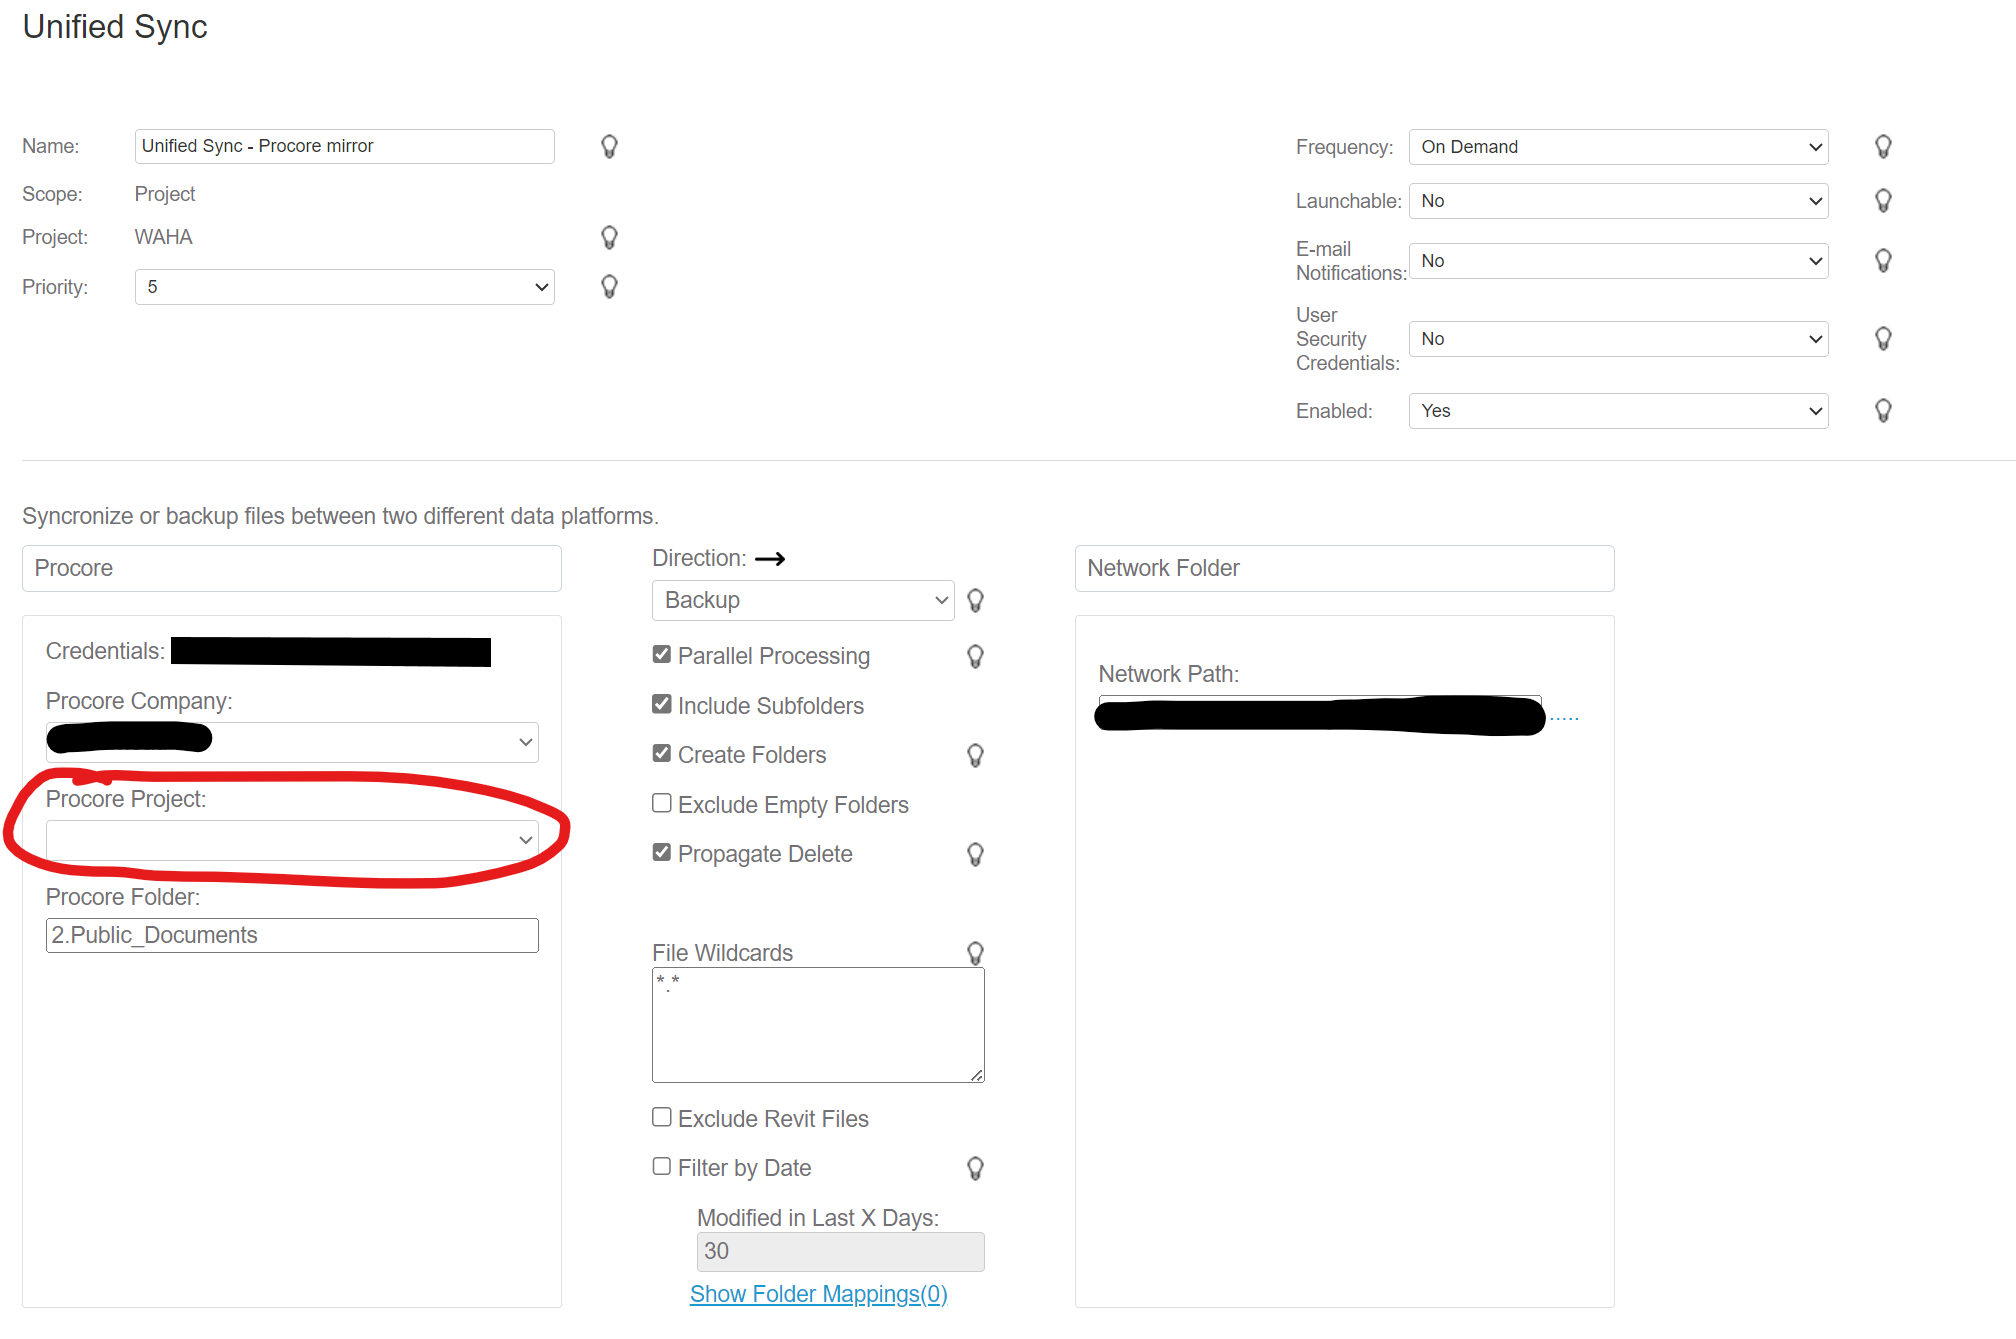Check the Exclude Revit Files option

661,1117
